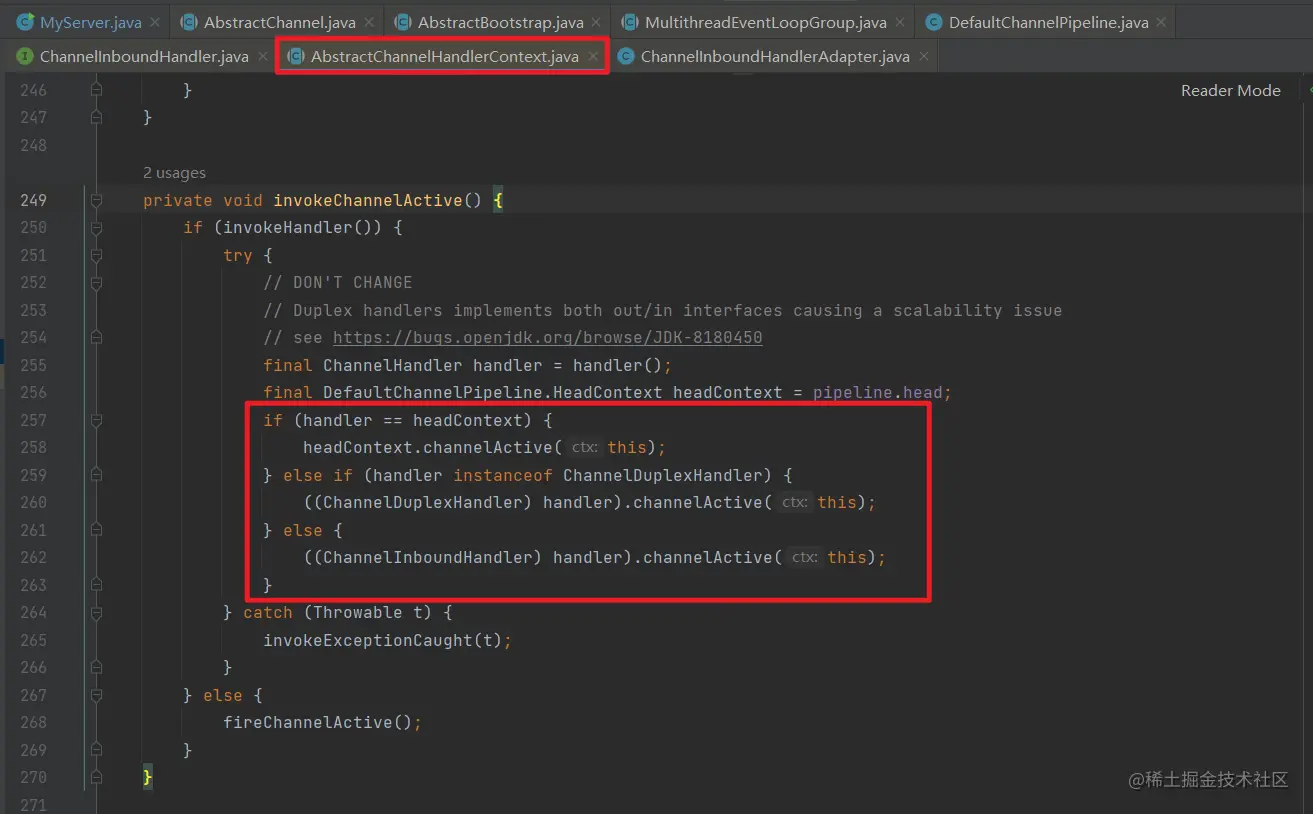Collapse the catch block at line 264
Viewport: 1313px width, 814px height.
point(97,612)
